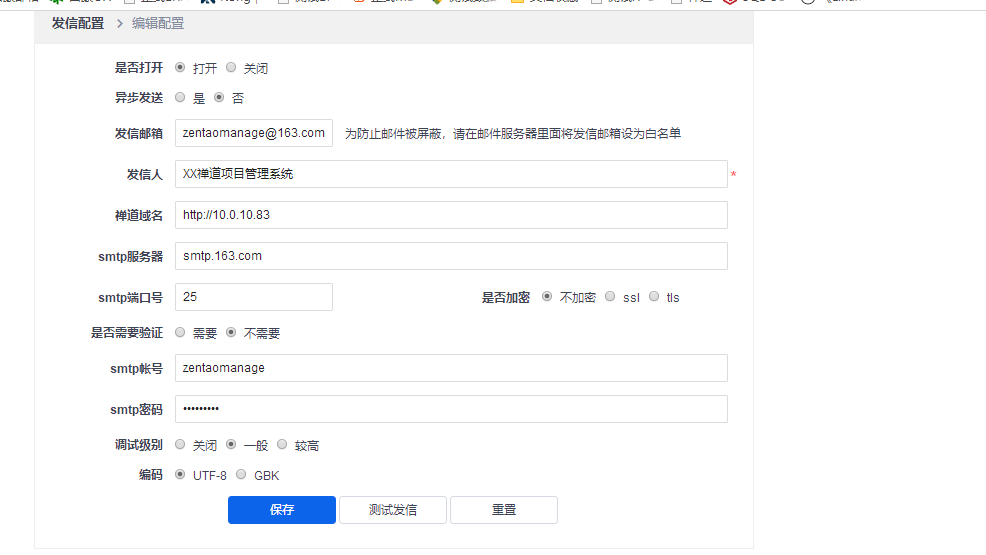The height and width of the screenshot is (555, 986).
Task: Set 调试级别 to 关闭
Action: click(180, 445)
